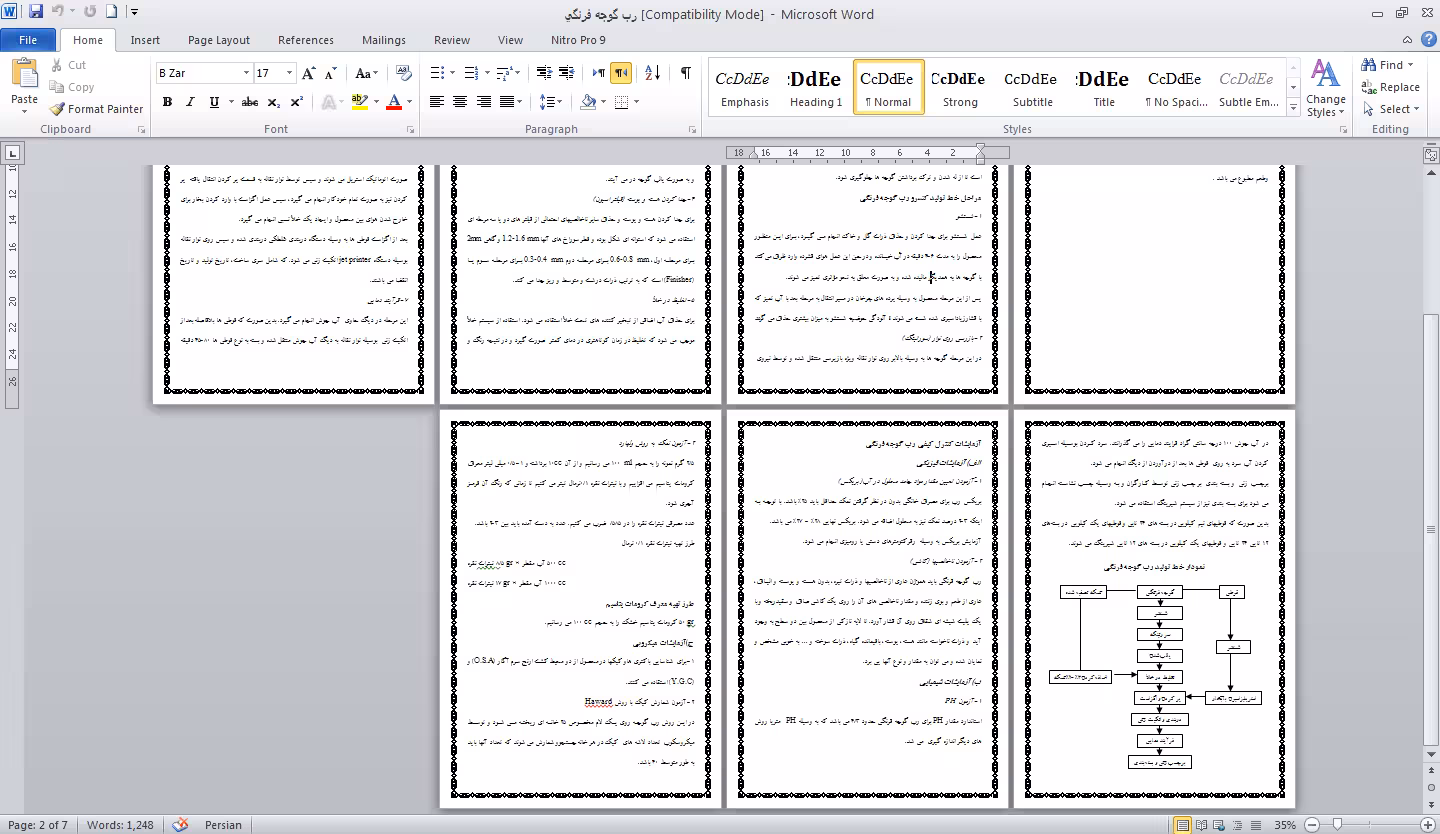
Task: Toggle superscript formatting
Action: click(x=296, y=102)
